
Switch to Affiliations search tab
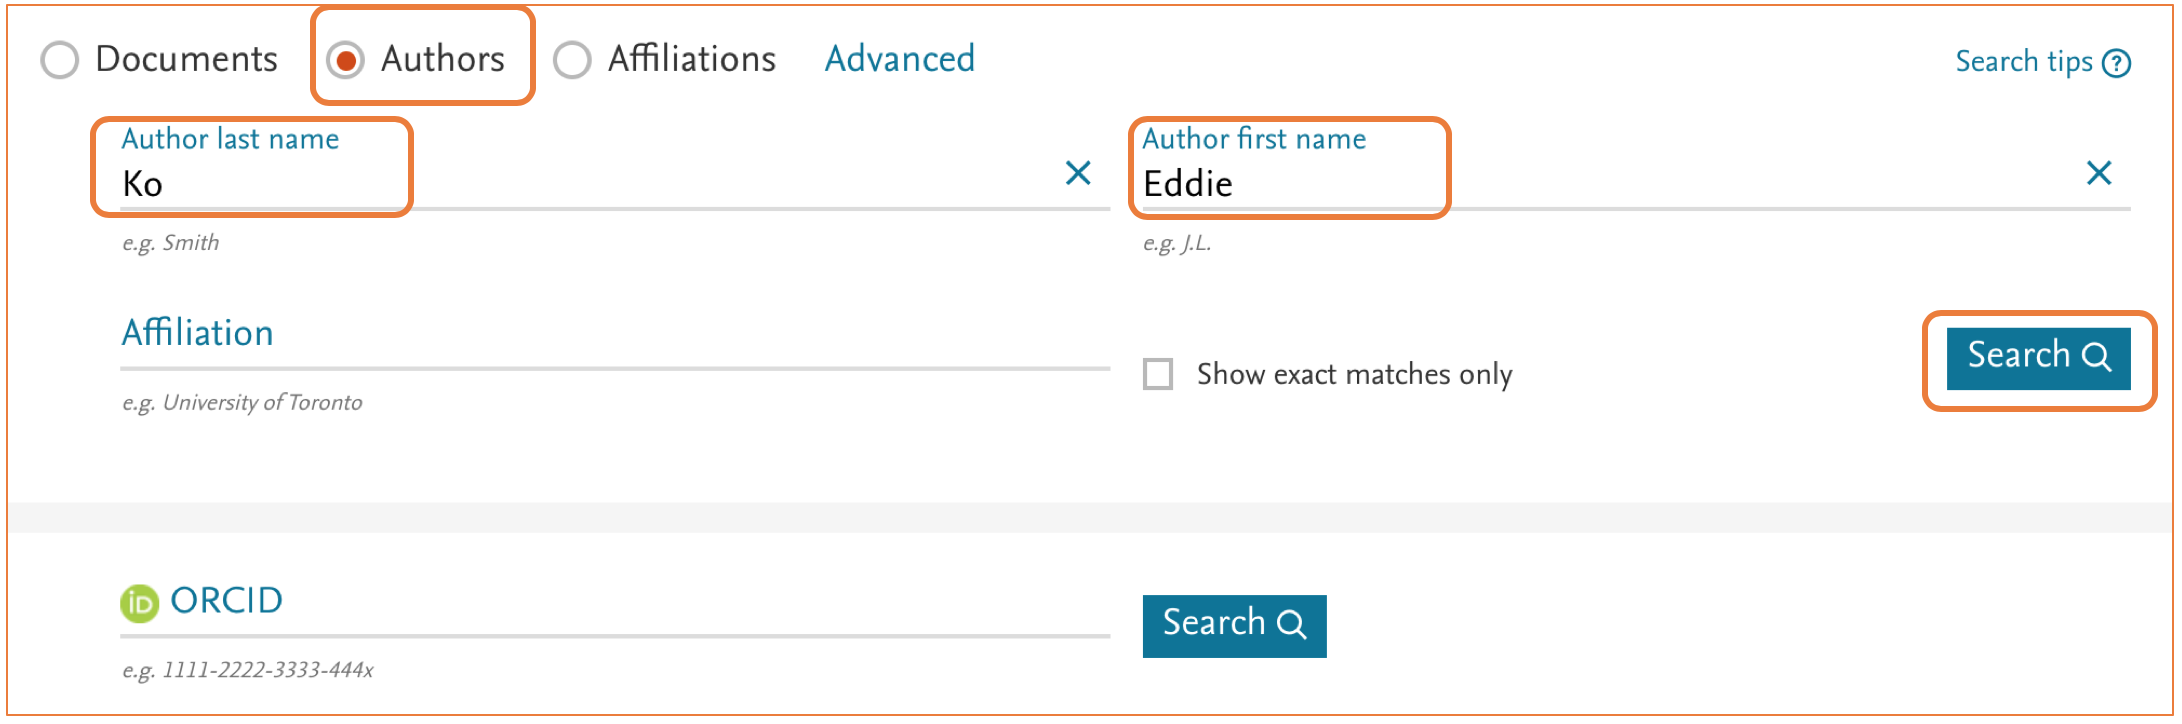click(x=690, y=60)
